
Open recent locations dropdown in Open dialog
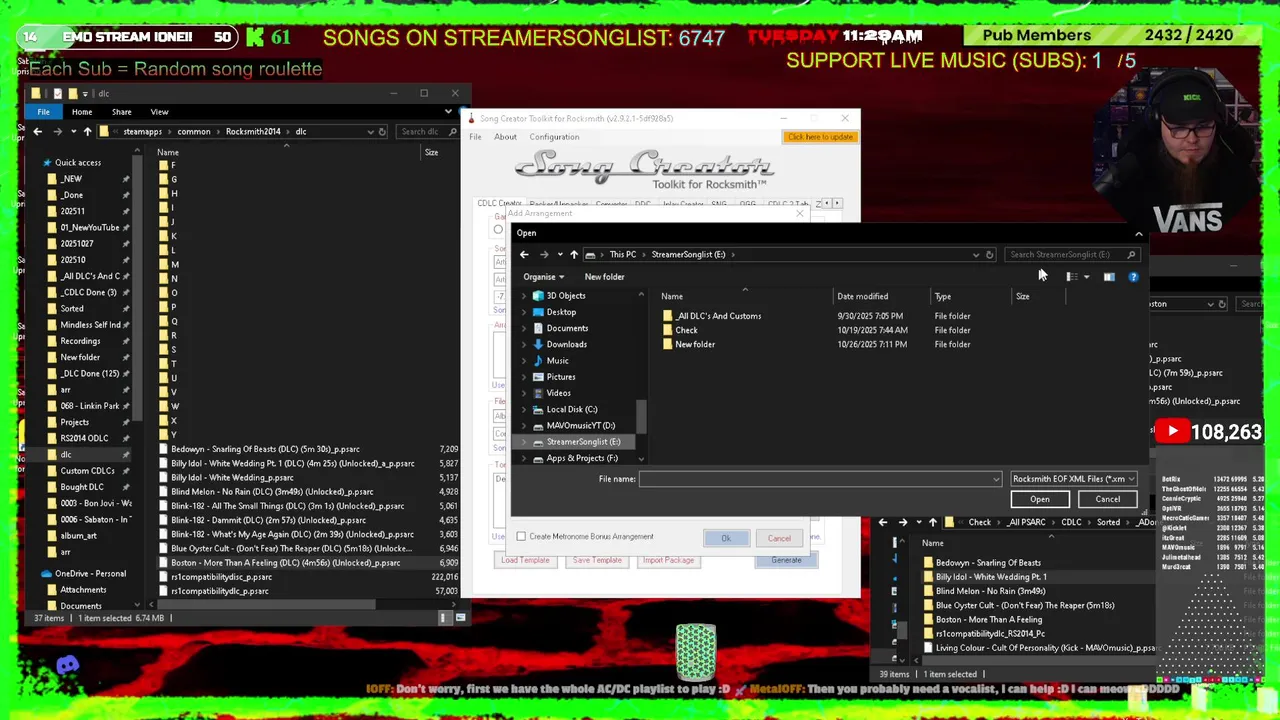[x=559, y=254]
